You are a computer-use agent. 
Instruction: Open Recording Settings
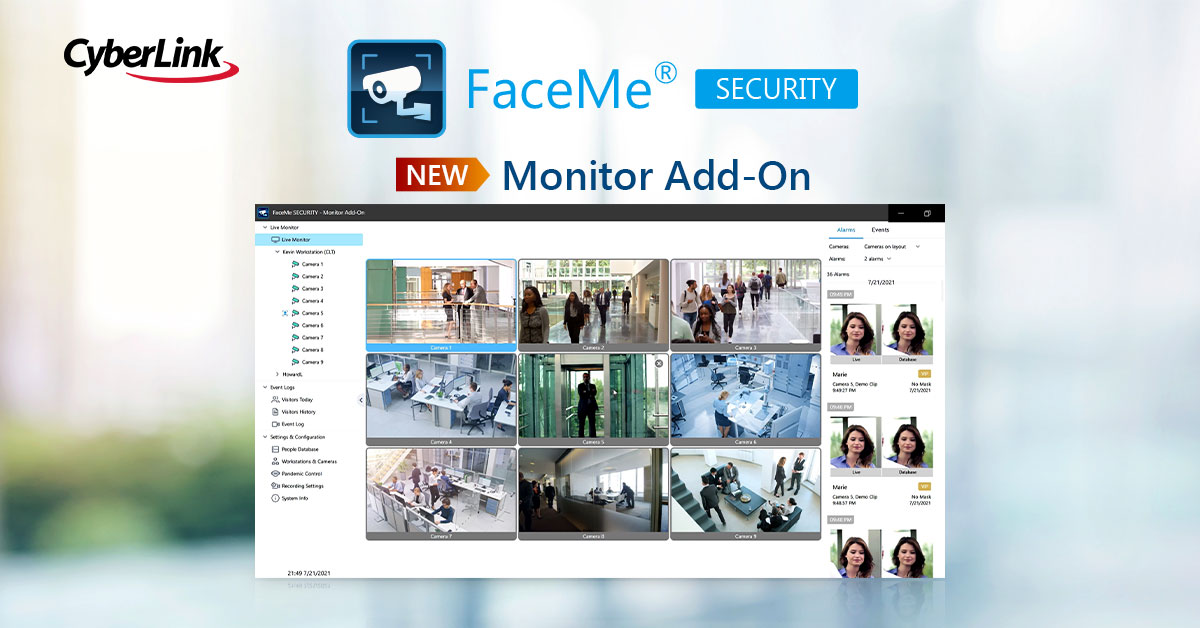coord(304,485)
